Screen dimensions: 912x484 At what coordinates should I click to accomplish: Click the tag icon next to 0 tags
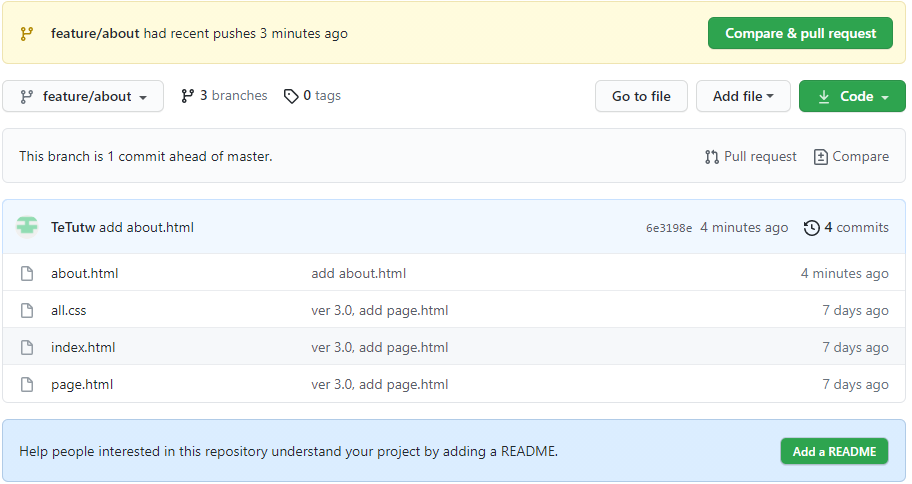(291, 96)
